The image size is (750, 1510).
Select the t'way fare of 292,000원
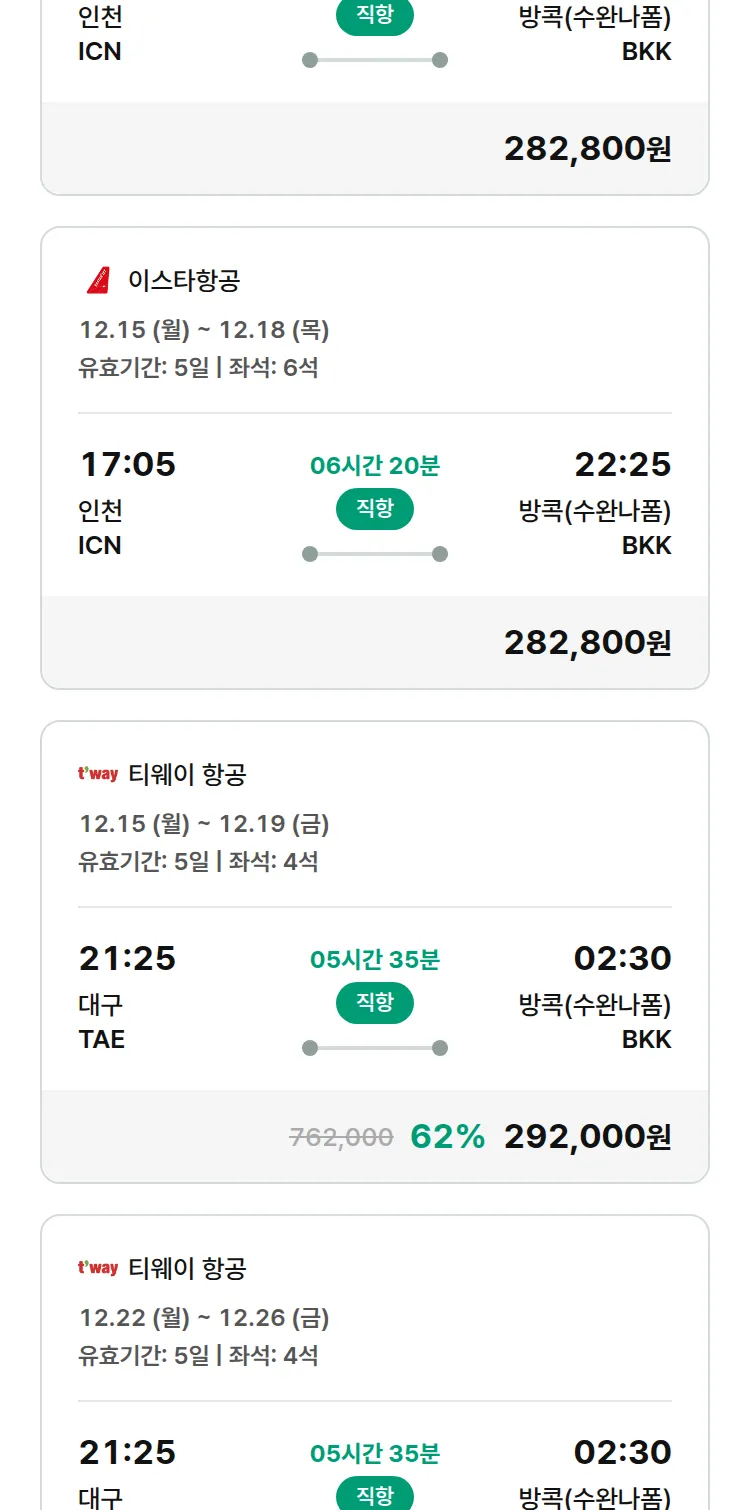pos(587,1136)
